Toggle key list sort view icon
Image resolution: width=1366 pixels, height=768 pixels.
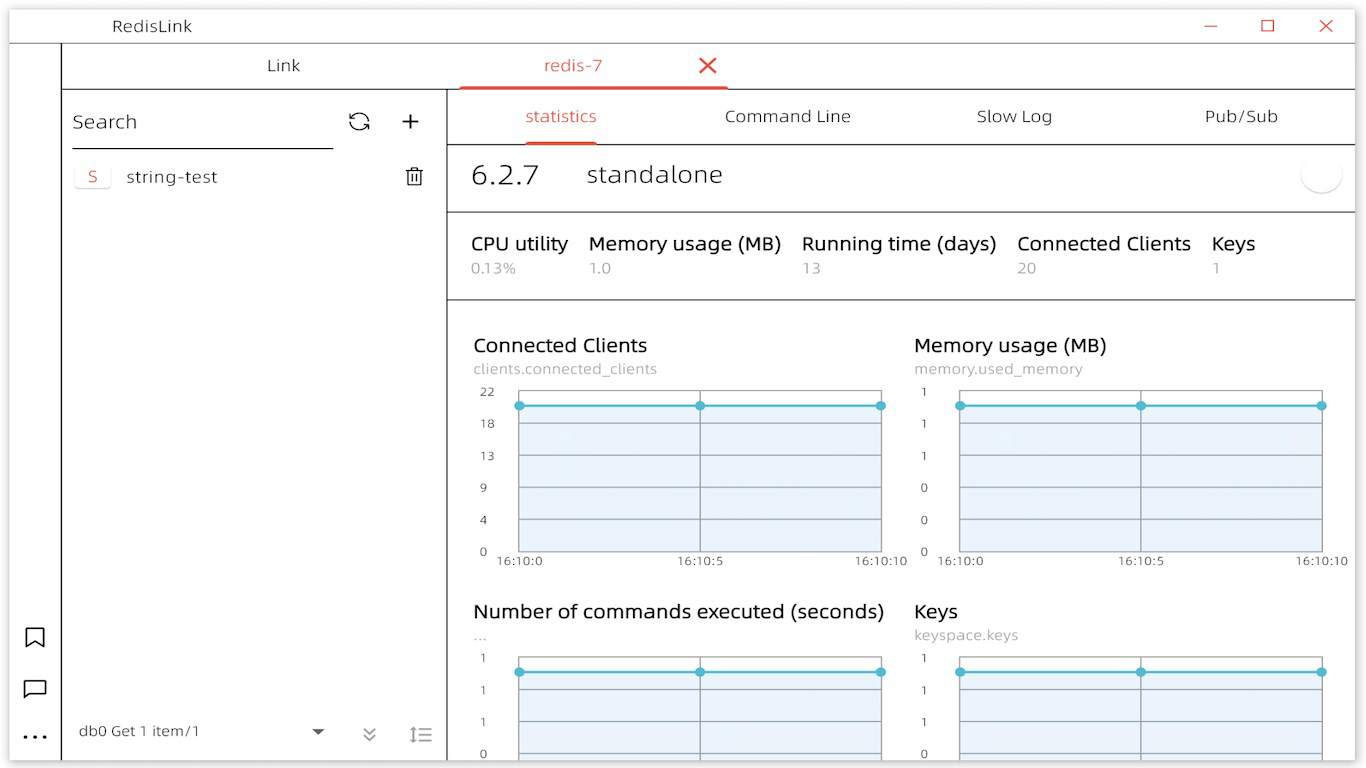[x=421, y=735]
